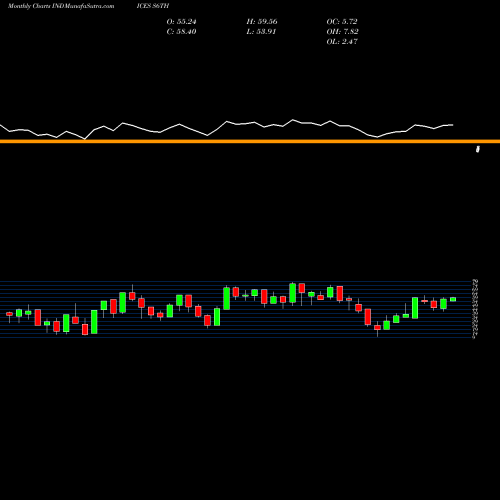
Task: Click the most recent candlestick on the chart
Action: pyautogui.click(x=453, y=299)
